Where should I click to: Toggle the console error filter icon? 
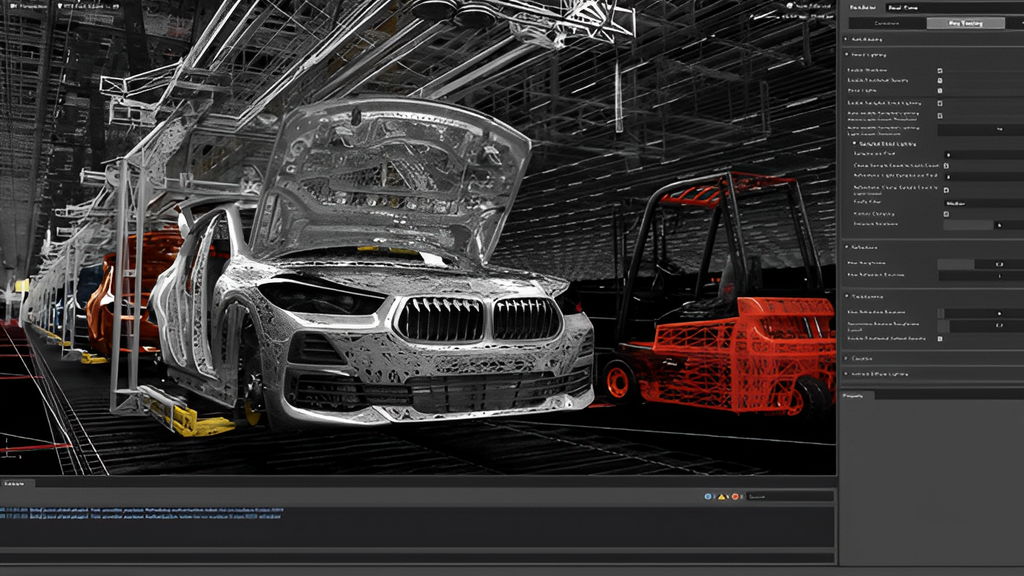coord(735,497)
